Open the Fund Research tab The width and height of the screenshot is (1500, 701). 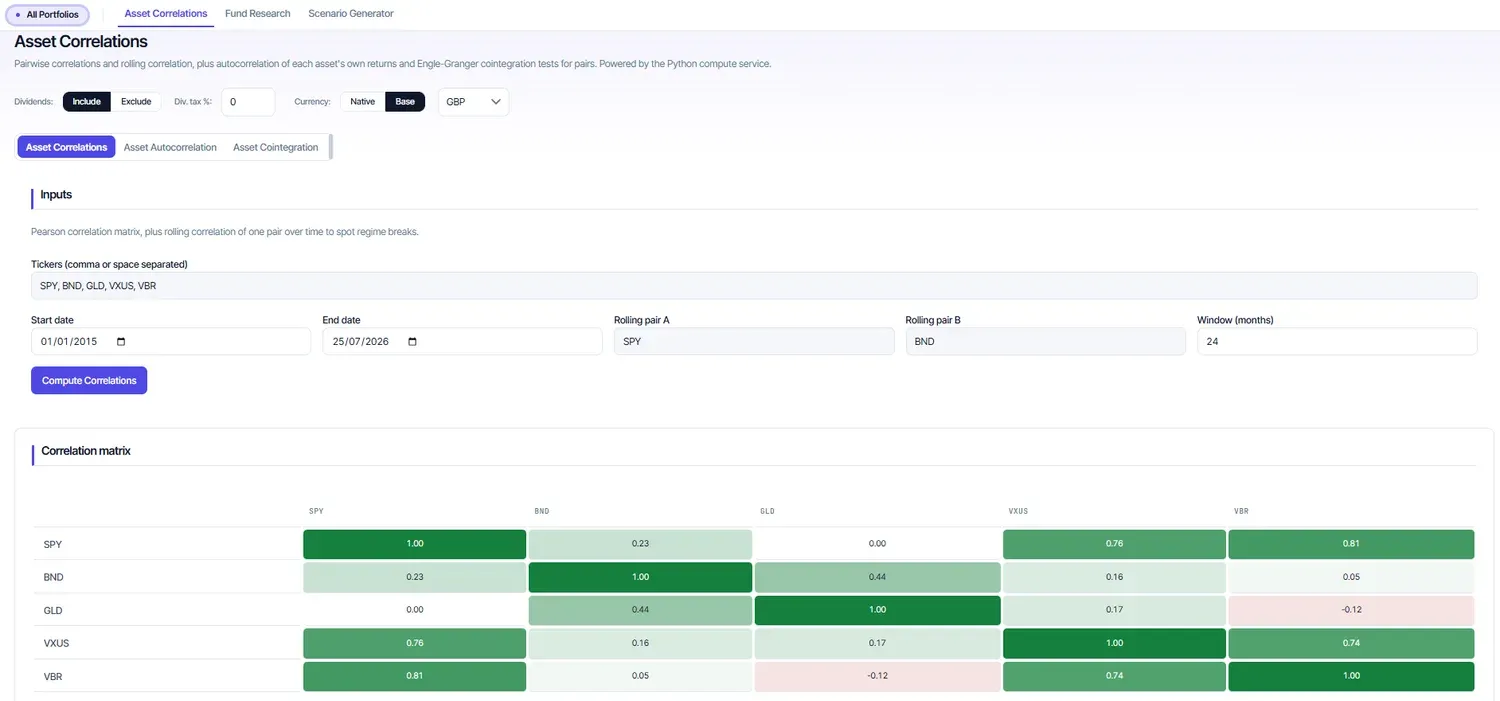click(x=258, y=14)
